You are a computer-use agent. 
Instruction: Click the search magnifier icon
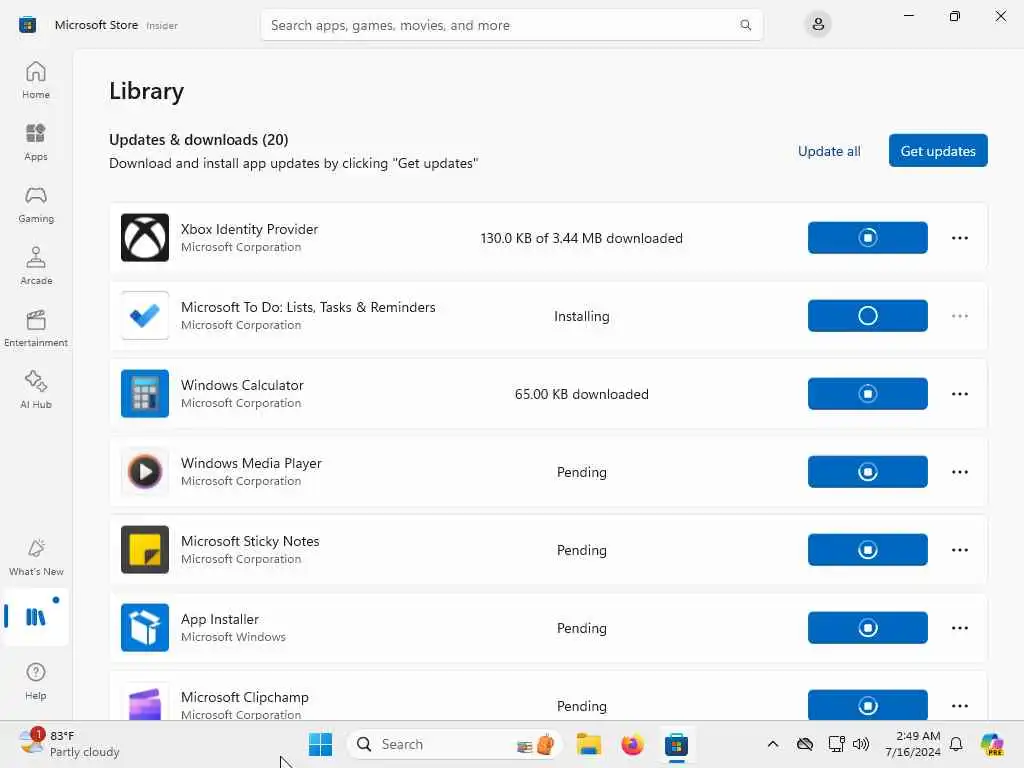745,25
